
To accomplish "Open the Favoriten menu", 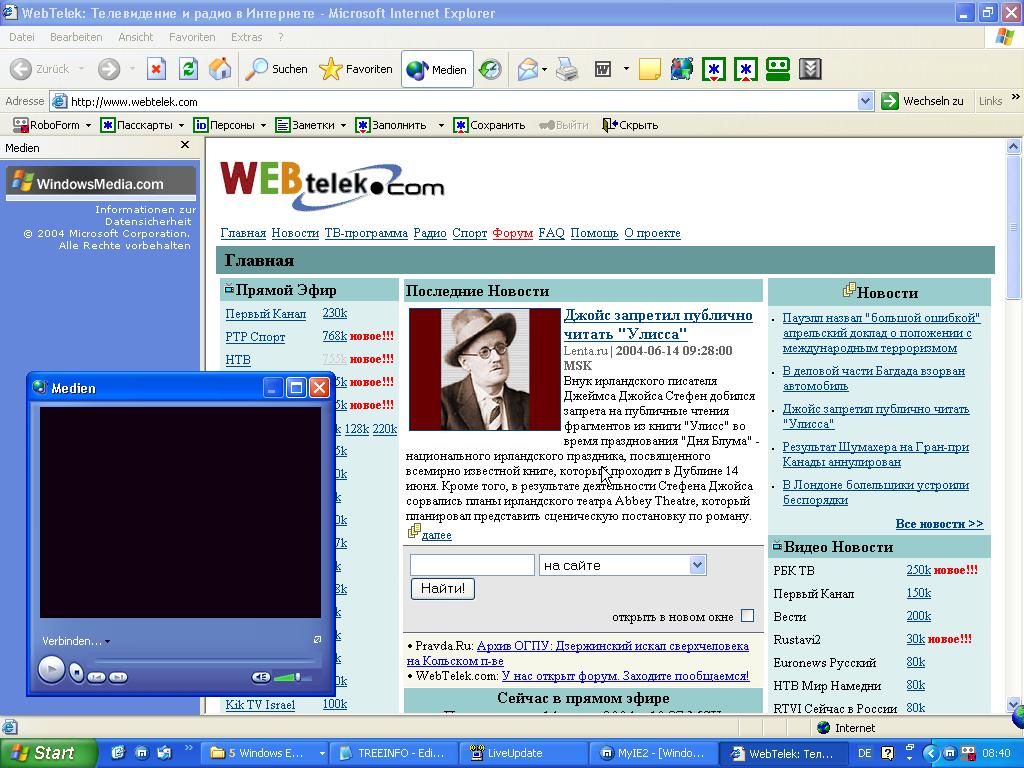I will 192,37.
